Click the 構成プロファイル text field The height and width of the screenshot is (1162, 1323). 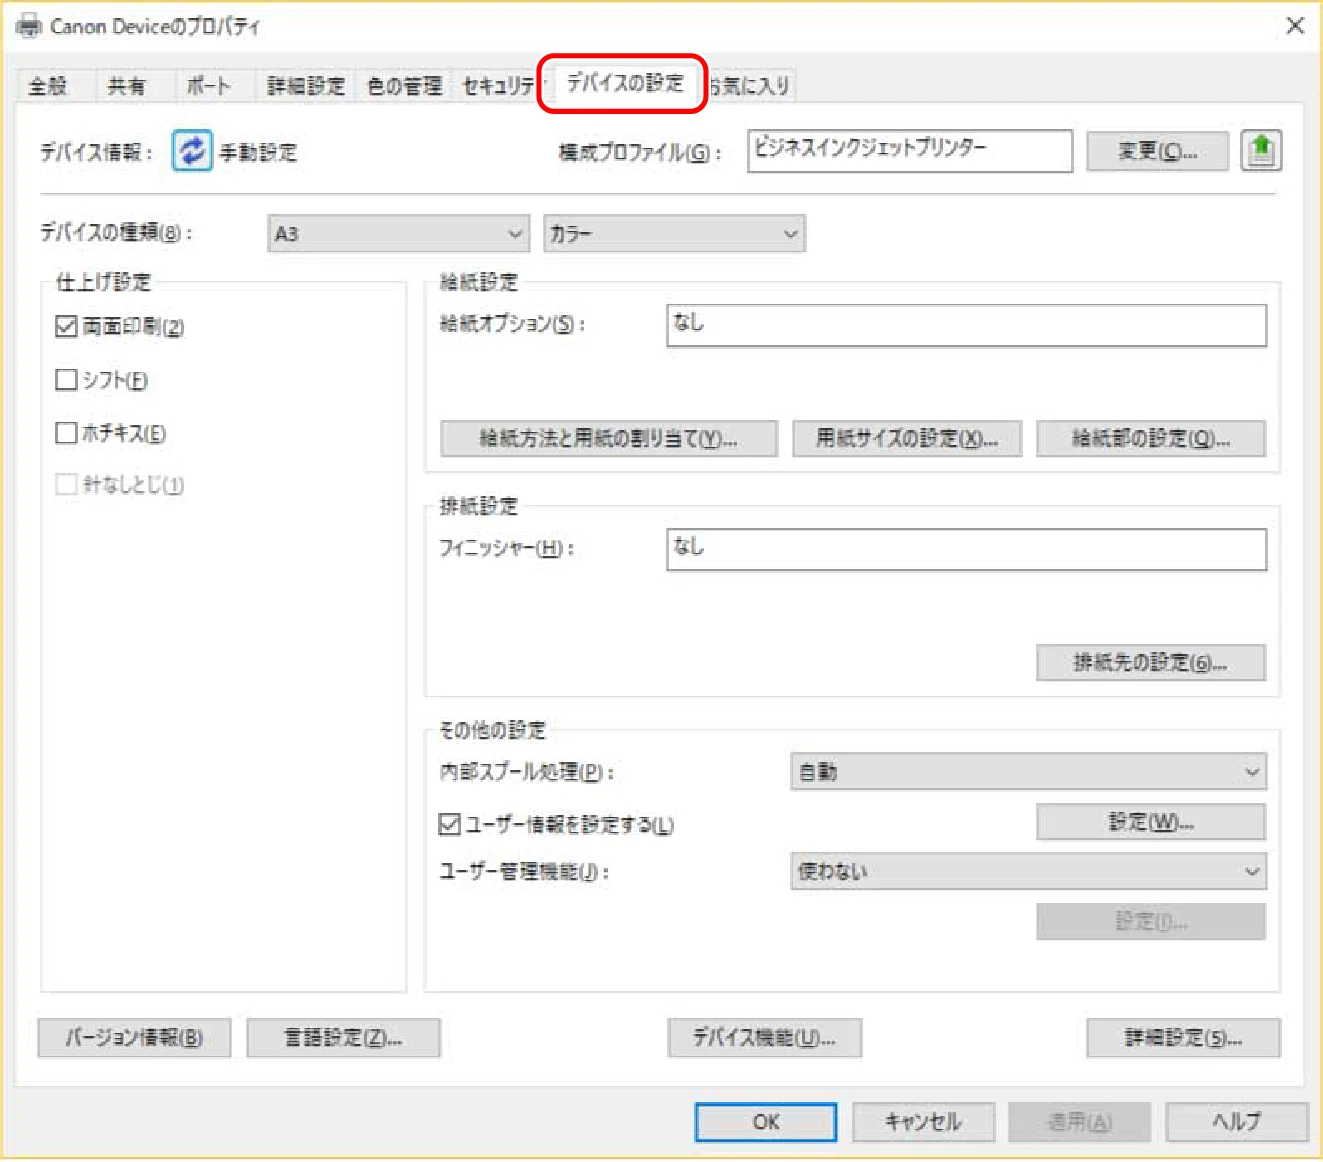click(910, 151)
